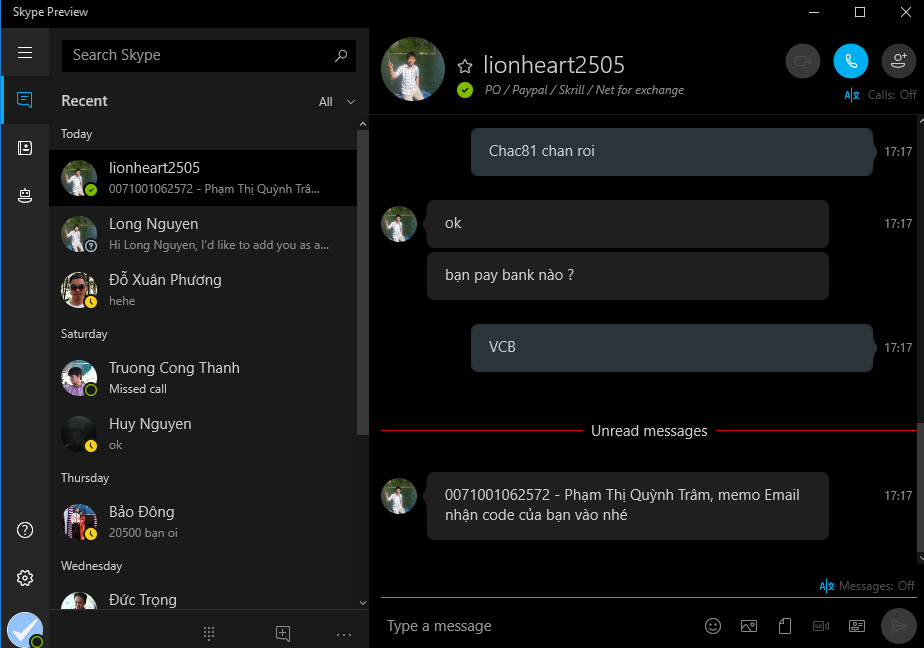
Task: Open conversation with Bảo Đông
Action: click(x=203, y=521)
